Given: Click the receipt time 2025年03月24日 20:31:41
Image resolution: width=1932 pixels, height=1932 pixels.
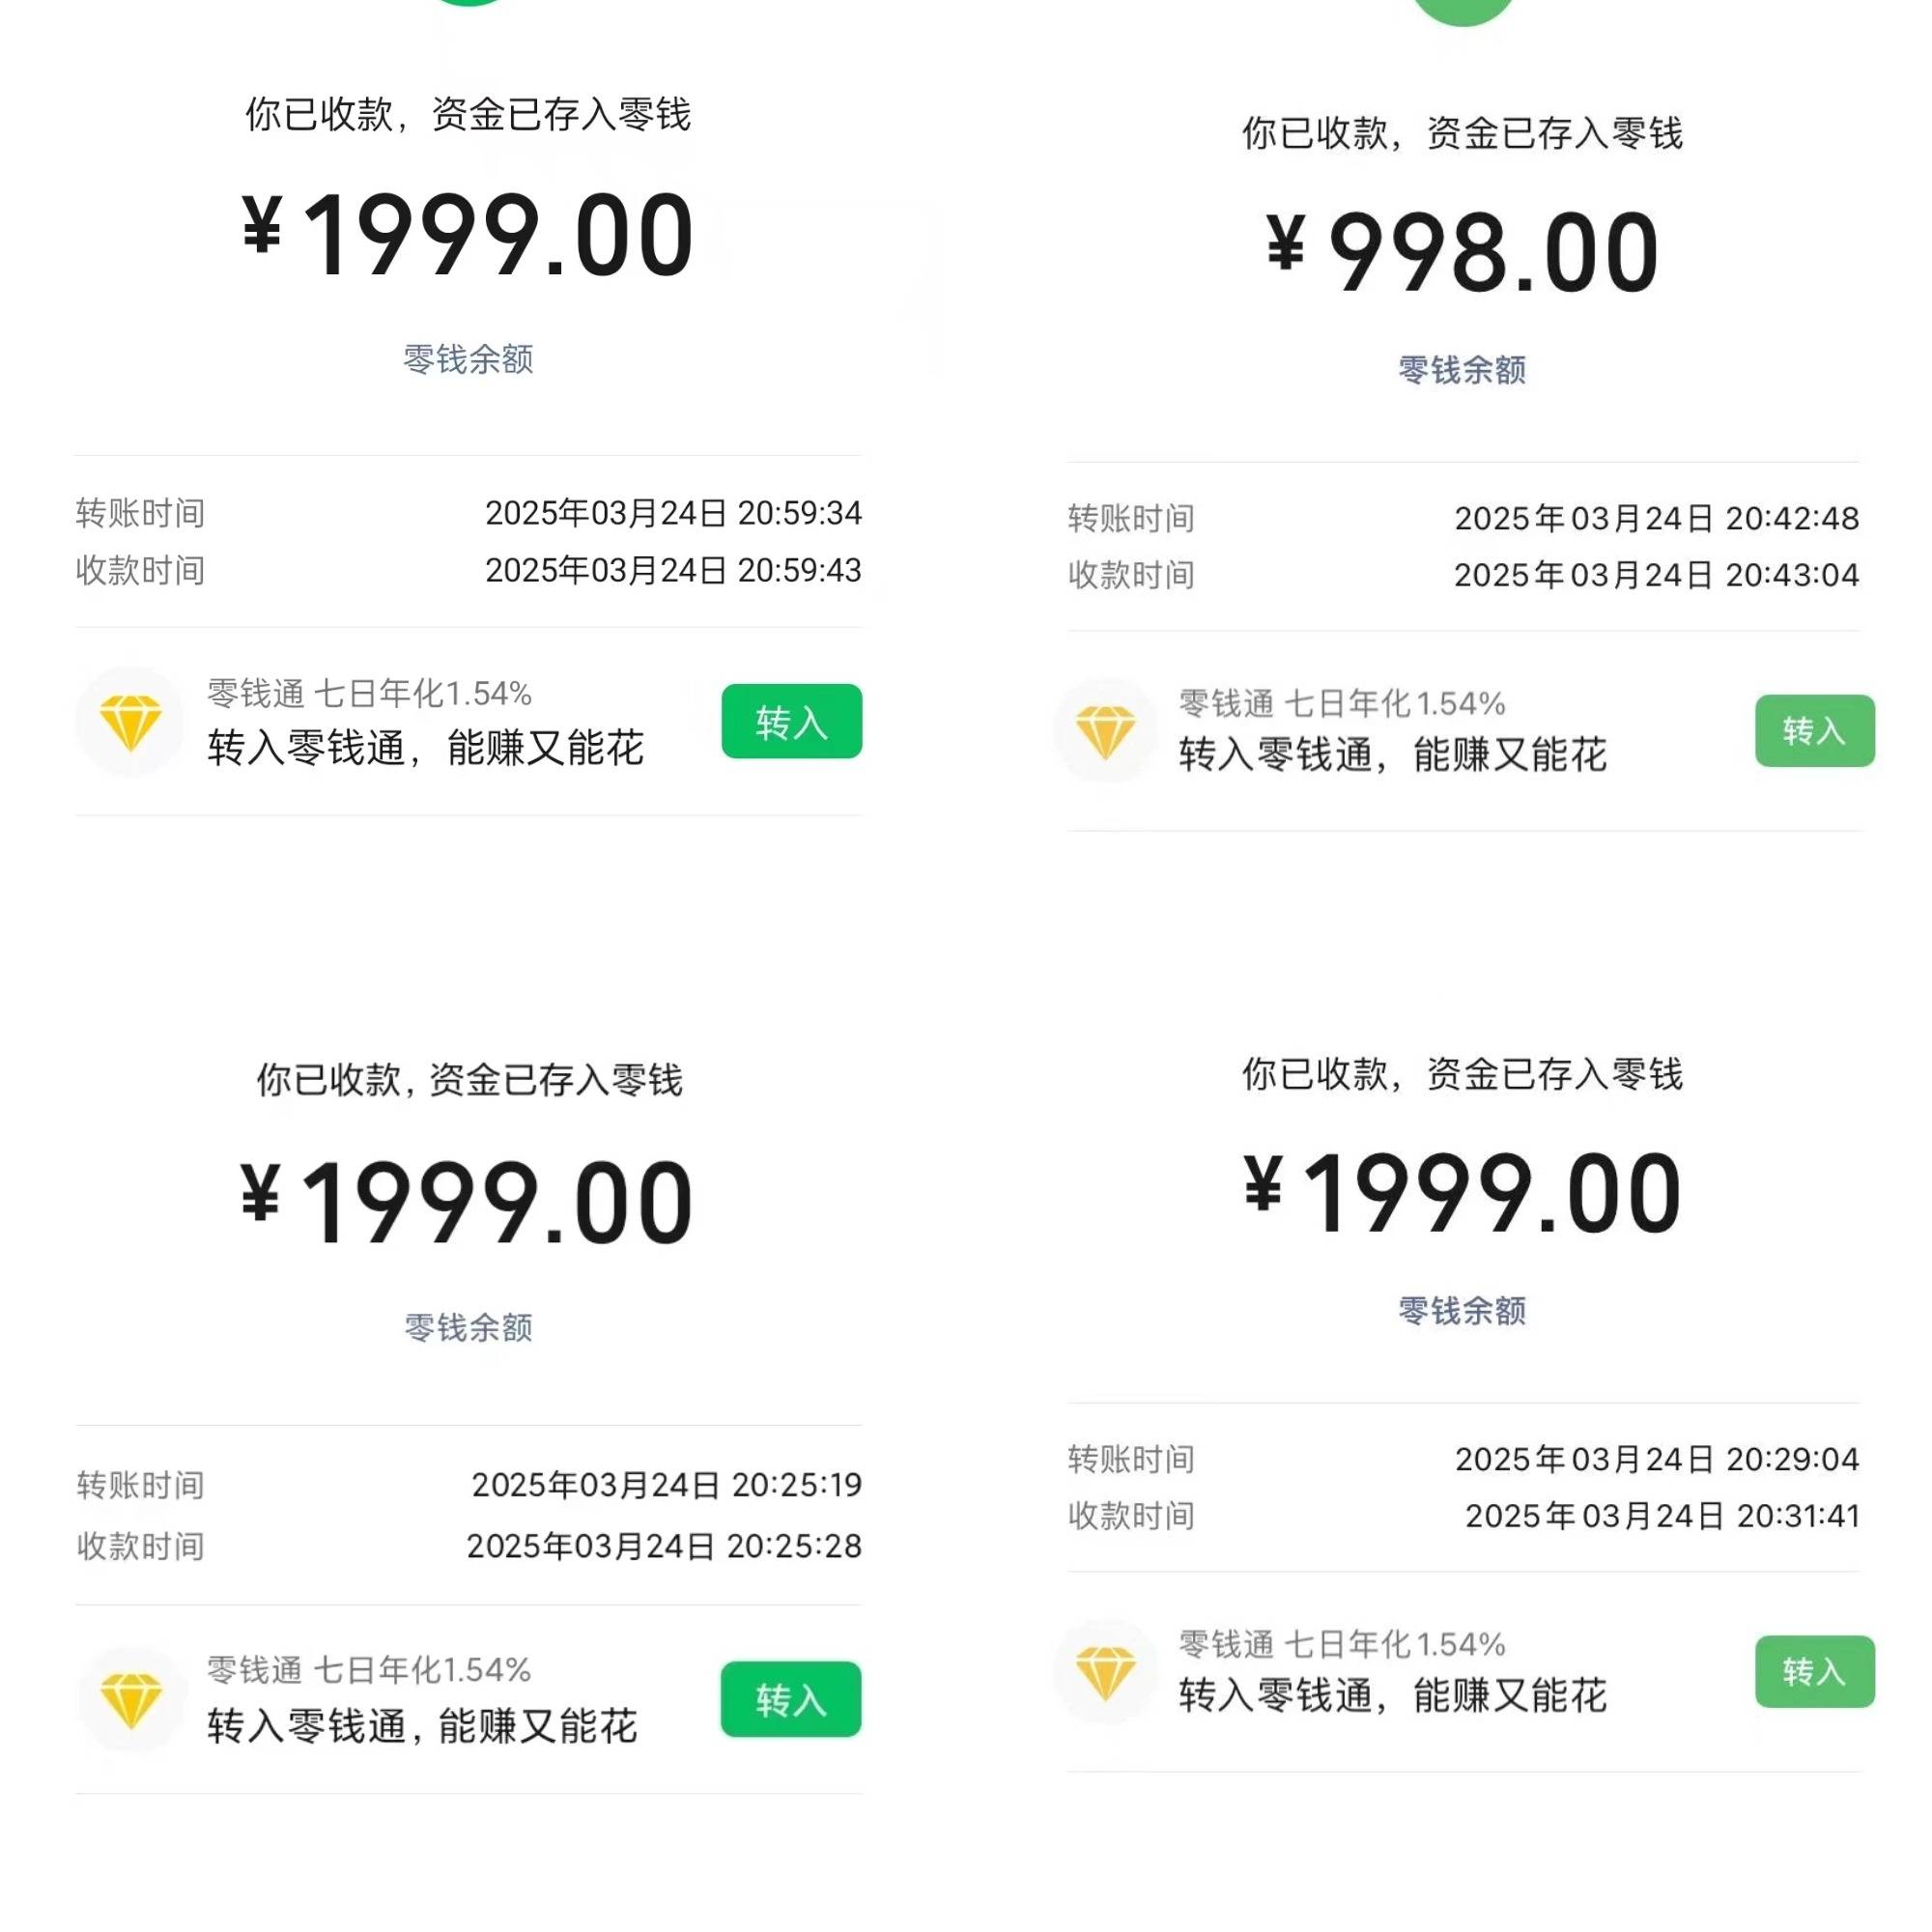Looking at the screenshot, I should pyautogui.click(x=1662, y=1516).
